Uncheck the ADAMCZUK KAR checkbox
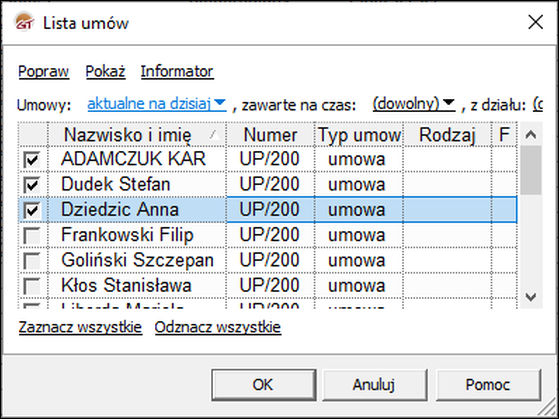 tap(32, 160)
